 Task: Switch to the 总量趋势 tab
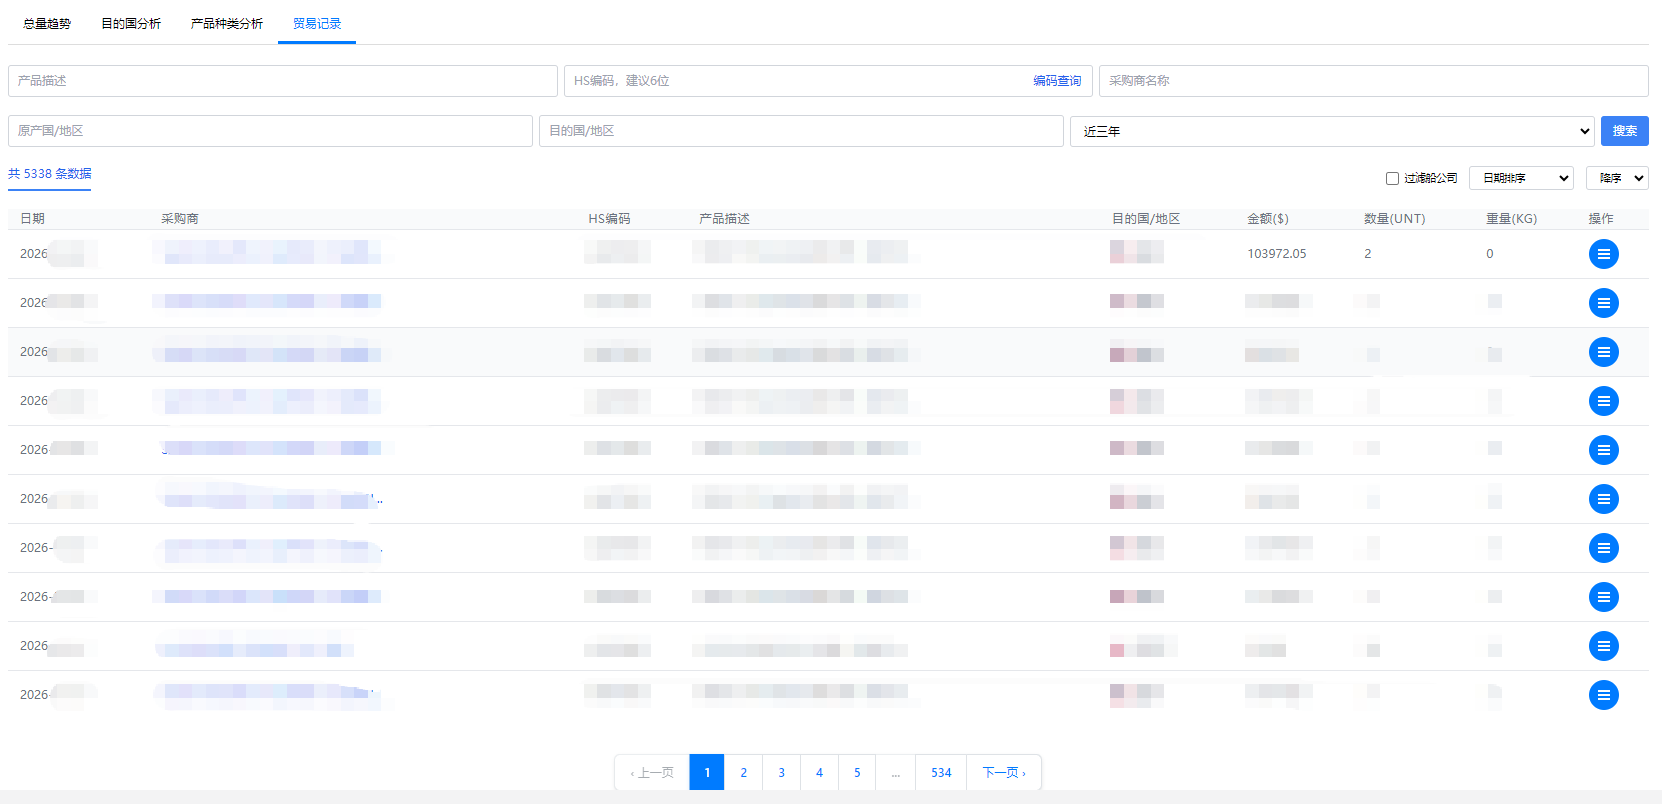[47, 23]
